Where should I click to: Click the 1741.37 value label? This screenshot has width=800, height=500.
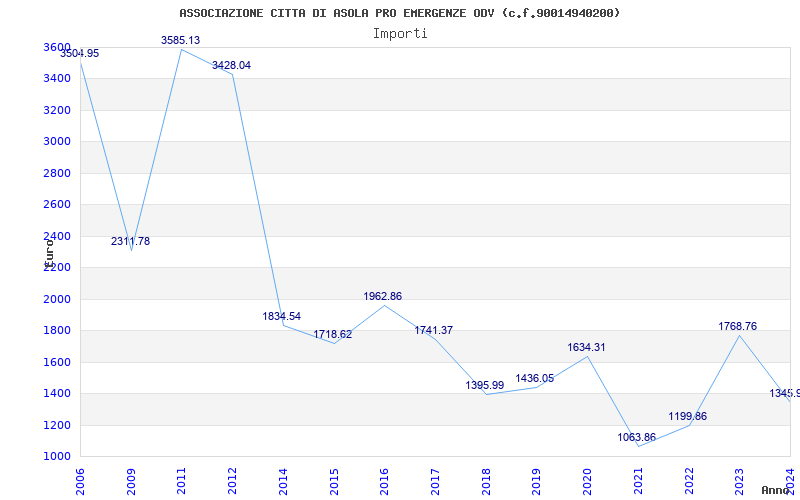point(434,331)
